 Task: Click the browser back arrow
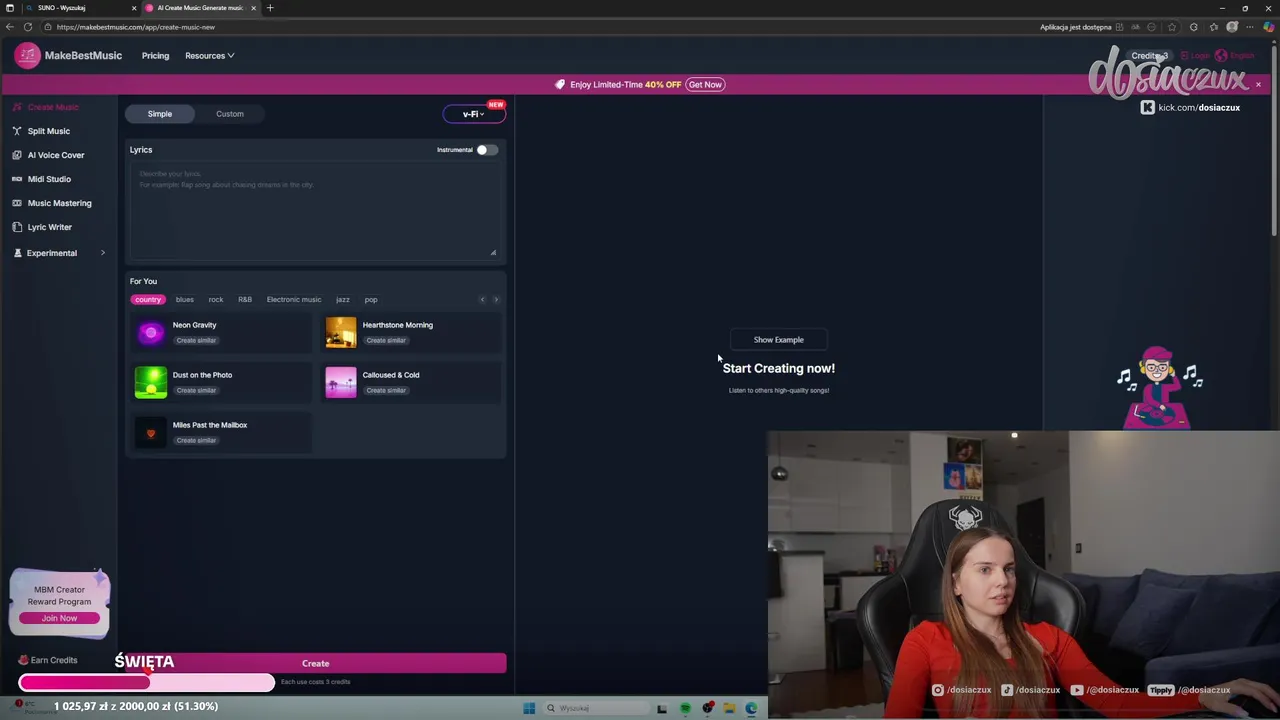click(x=10, y=27)
